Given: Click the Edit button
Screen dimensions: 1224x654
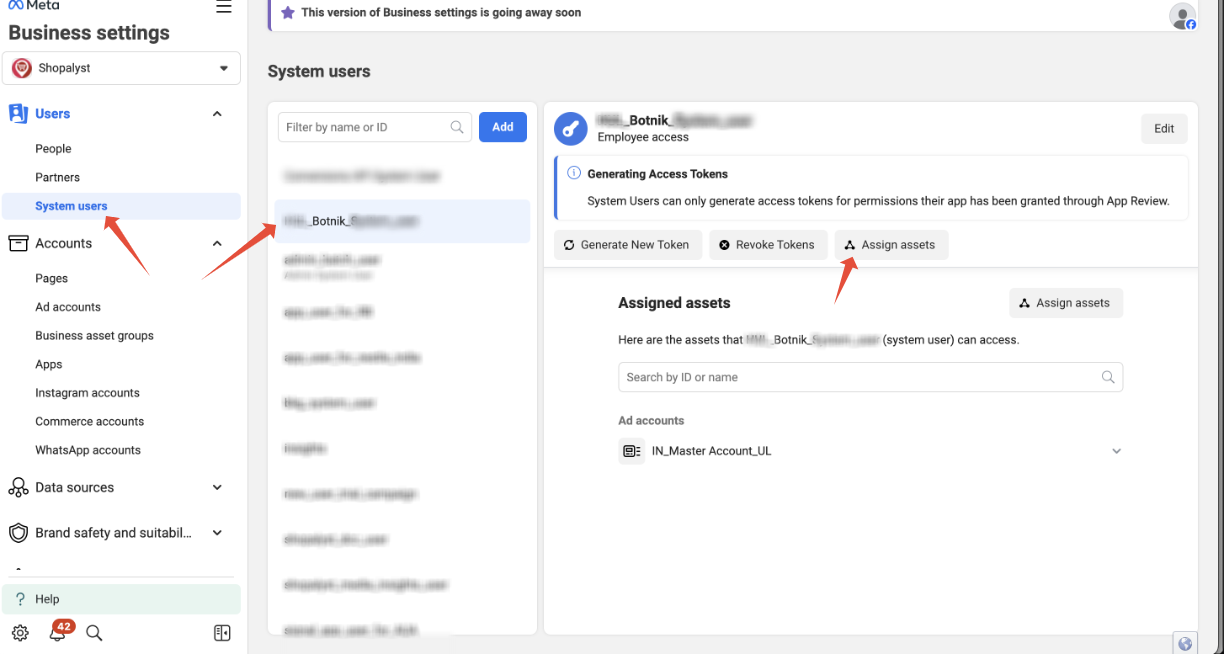Looking at the screenshot, I should [1164, 129].
